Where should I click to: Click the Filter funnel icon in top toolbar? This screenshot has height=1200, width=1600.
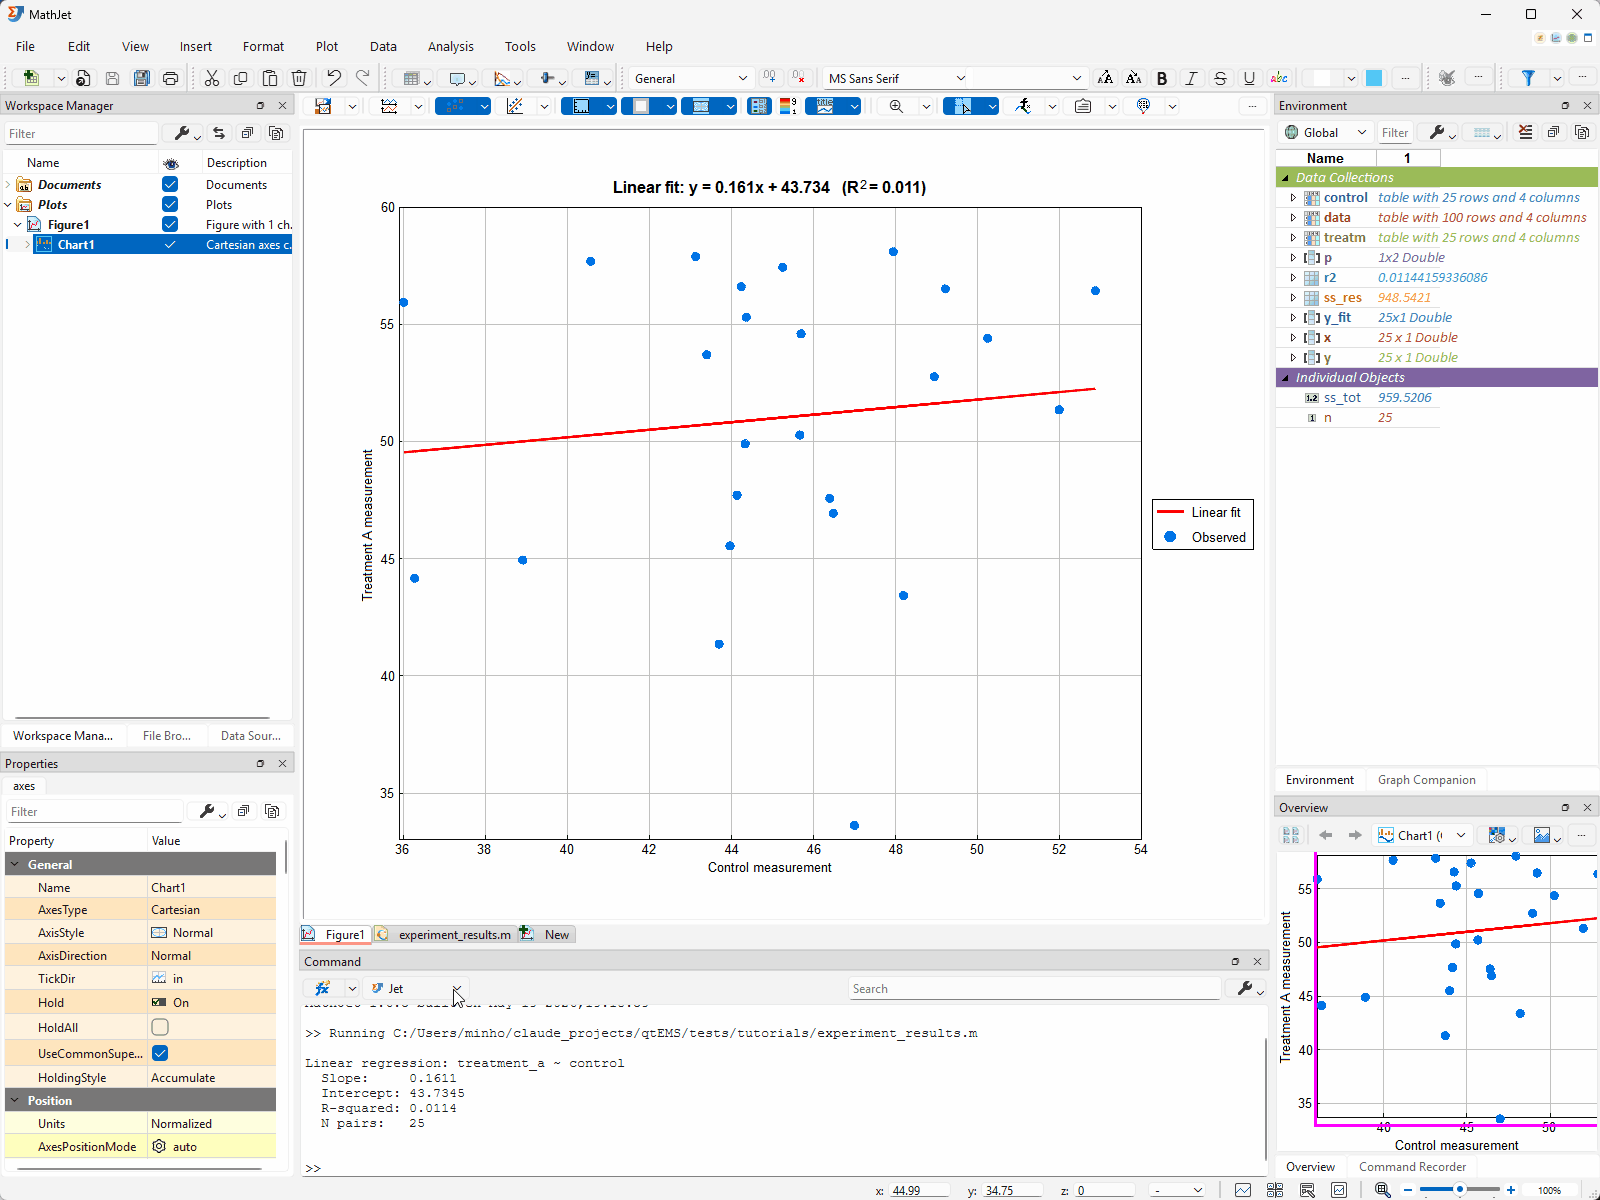click(1528, 78)
